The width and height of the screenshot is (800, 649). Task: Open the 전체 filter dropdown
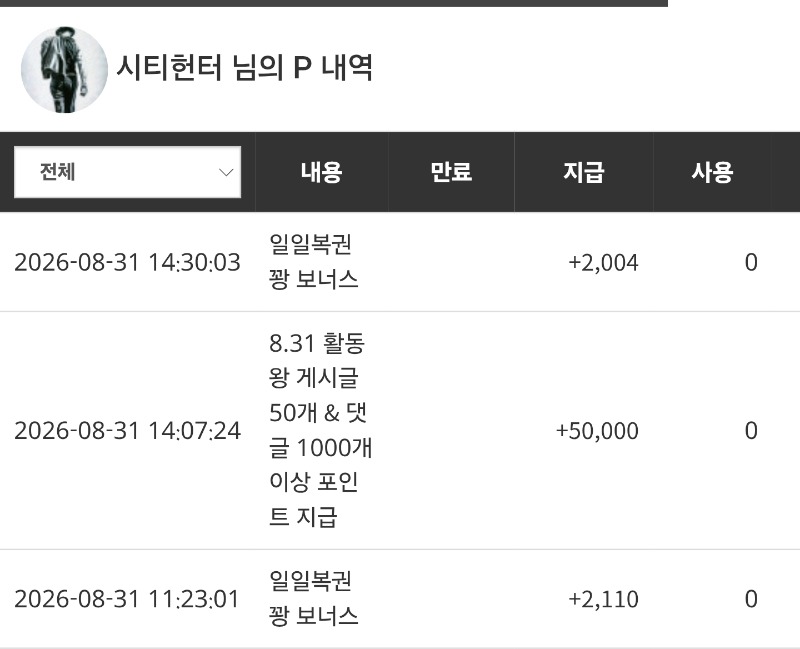[127, 172]
